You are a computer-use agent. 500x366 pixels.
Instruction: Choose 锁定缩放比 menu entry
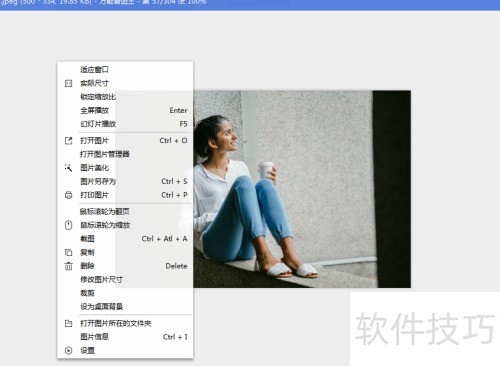(x=125, y=97)
